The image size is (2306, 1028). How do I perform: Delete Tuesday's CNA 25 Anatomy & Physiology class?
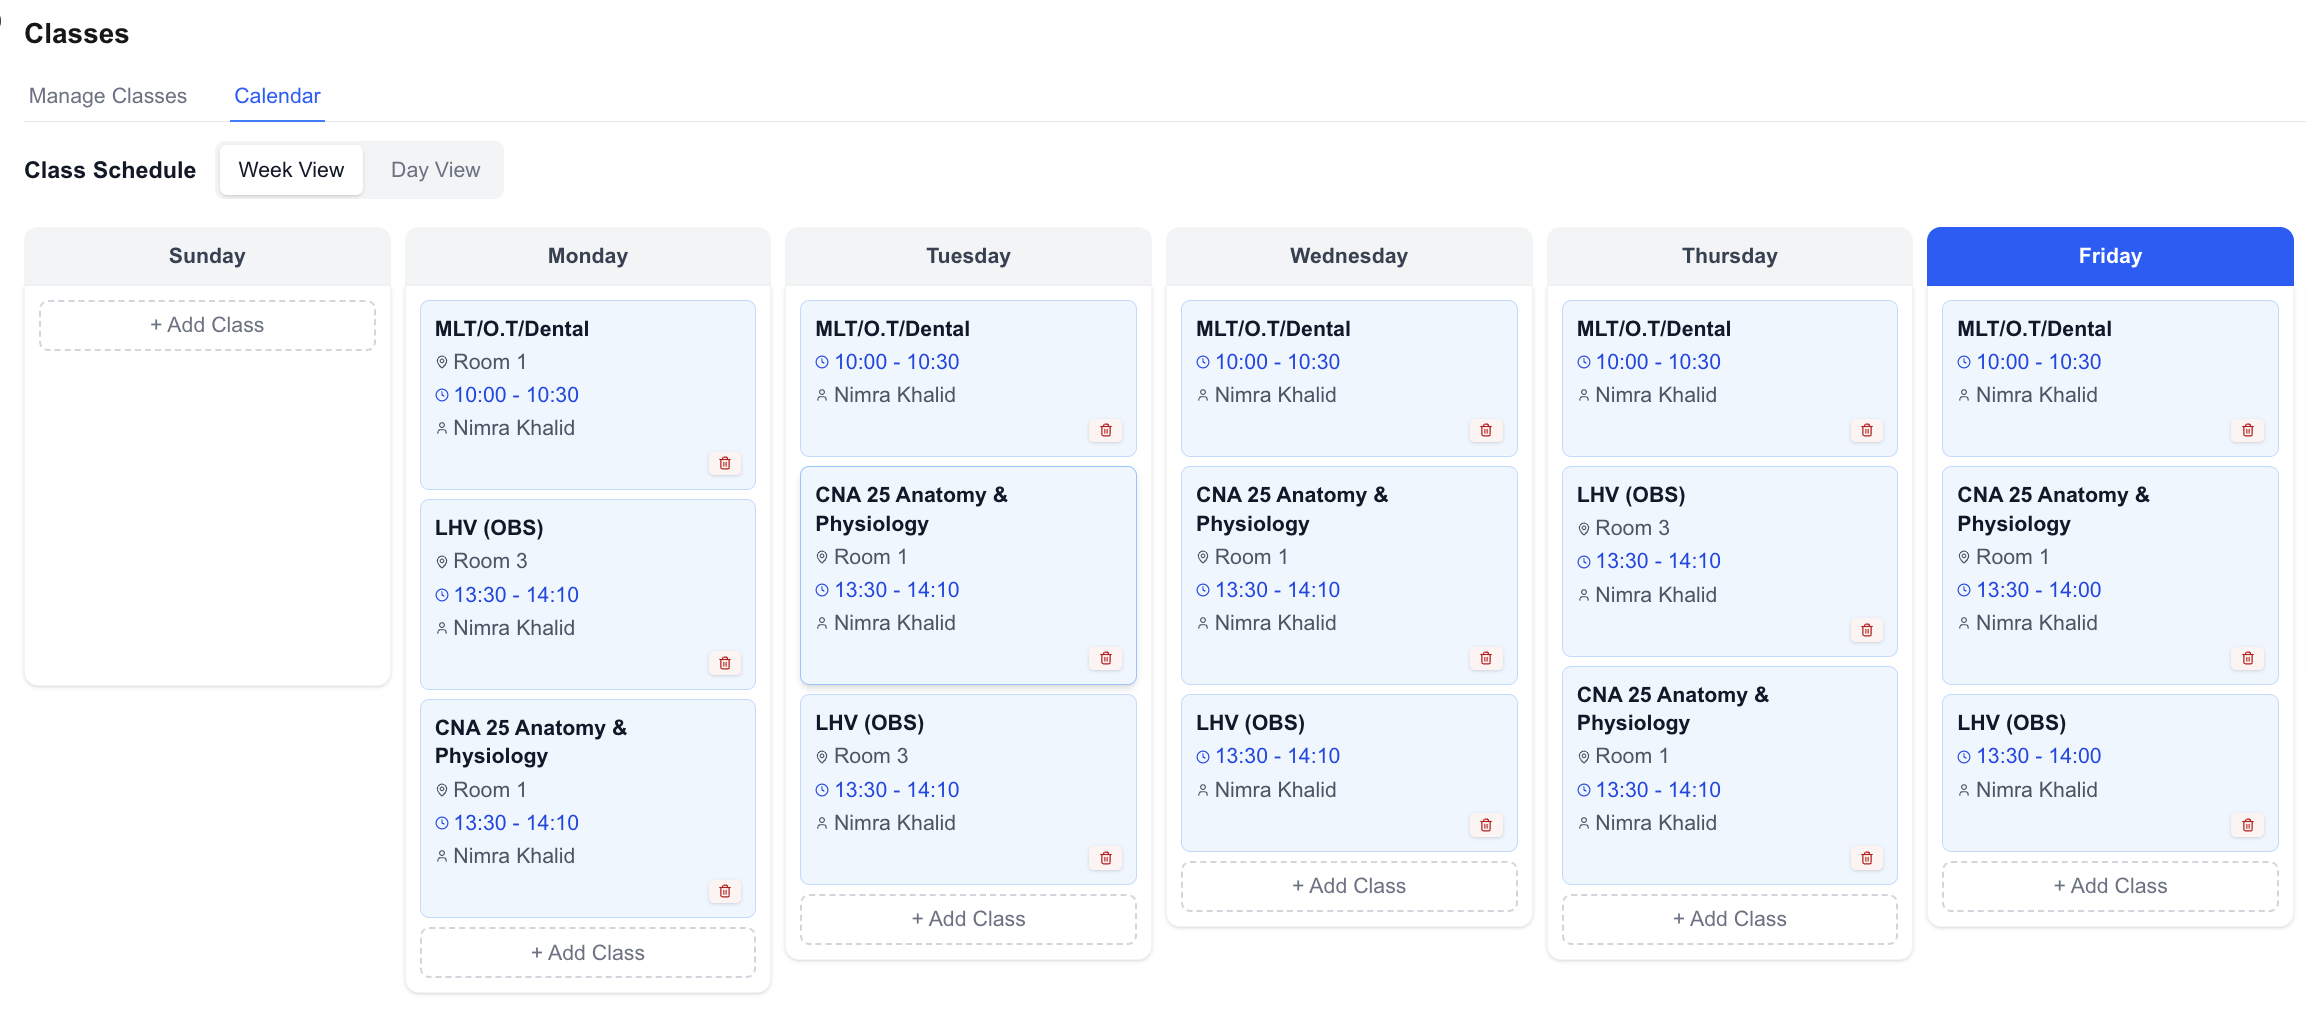coord(1106,658)
